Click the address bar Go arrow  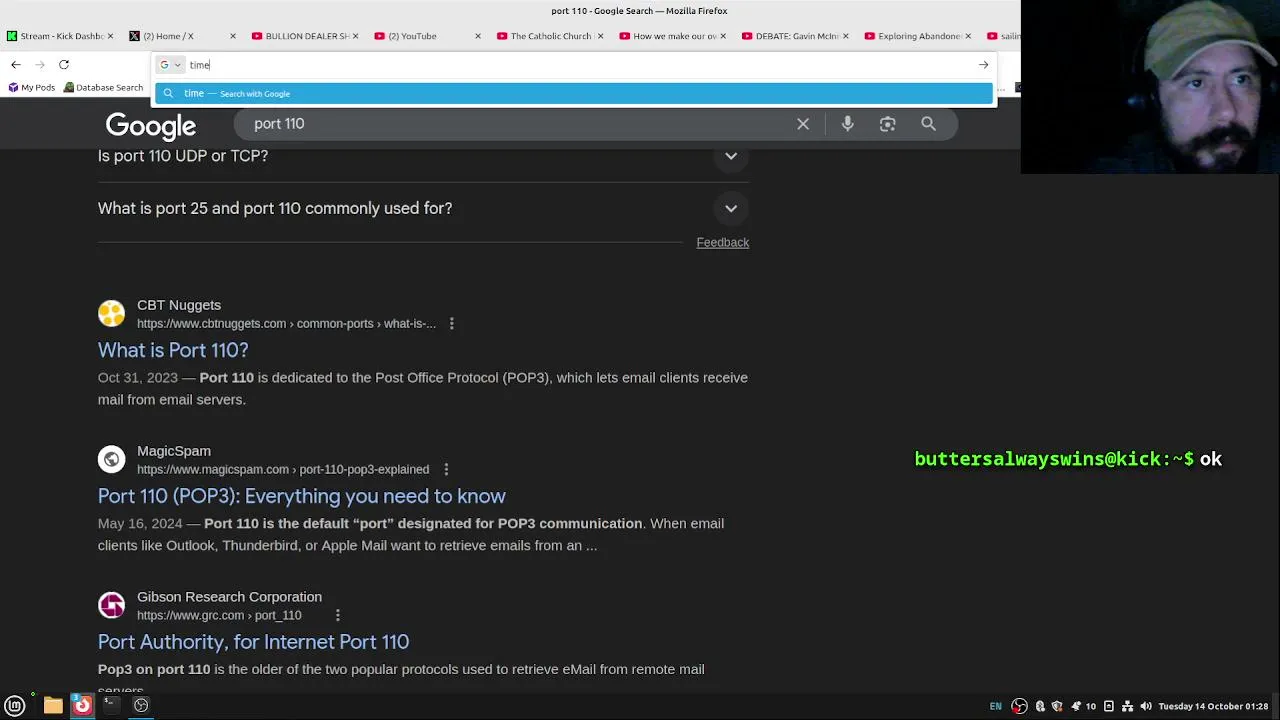click(x=983, y=65)
